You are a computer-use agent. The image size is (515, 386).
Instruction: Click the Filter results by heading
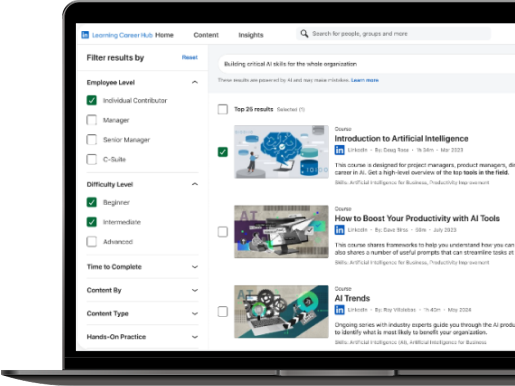coord(115,58)
